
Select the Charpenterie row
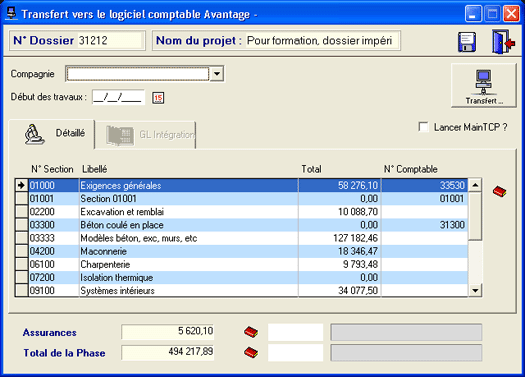[241, 264]
